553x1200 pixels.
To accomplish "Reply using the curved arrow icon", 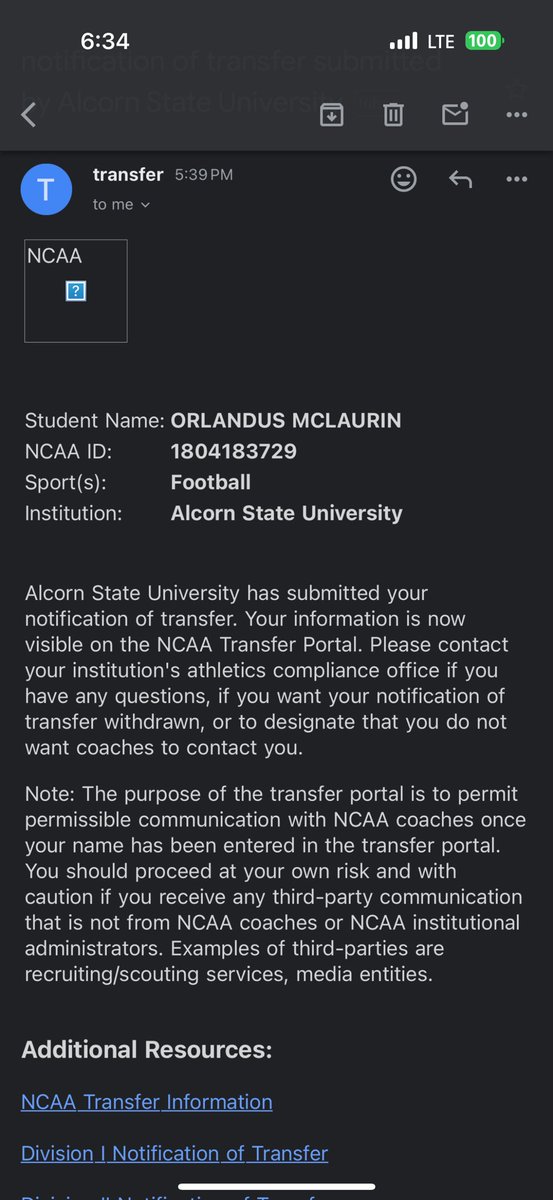I will [x=460, y=179].
